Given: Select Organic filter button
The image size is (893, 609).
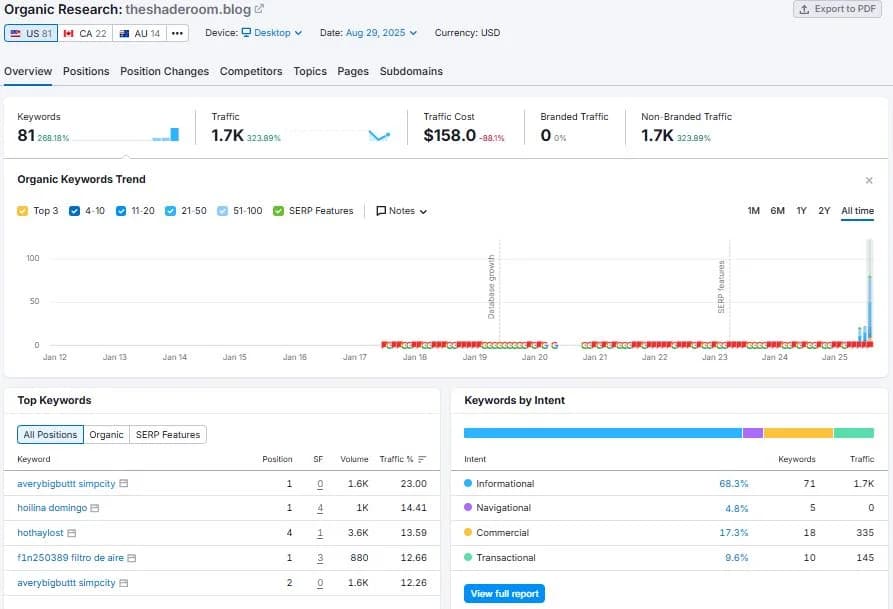Looking at the screenshot, I should point(106,435).
